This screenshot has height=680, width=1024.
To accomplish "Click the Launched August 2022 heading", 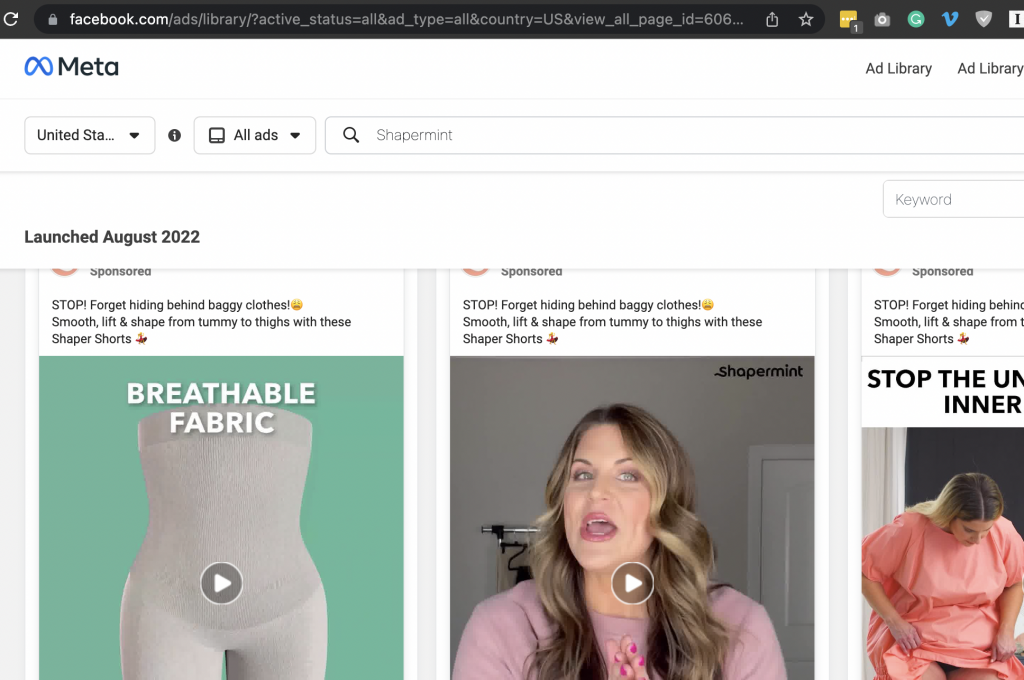I will [x=112, y=237].
